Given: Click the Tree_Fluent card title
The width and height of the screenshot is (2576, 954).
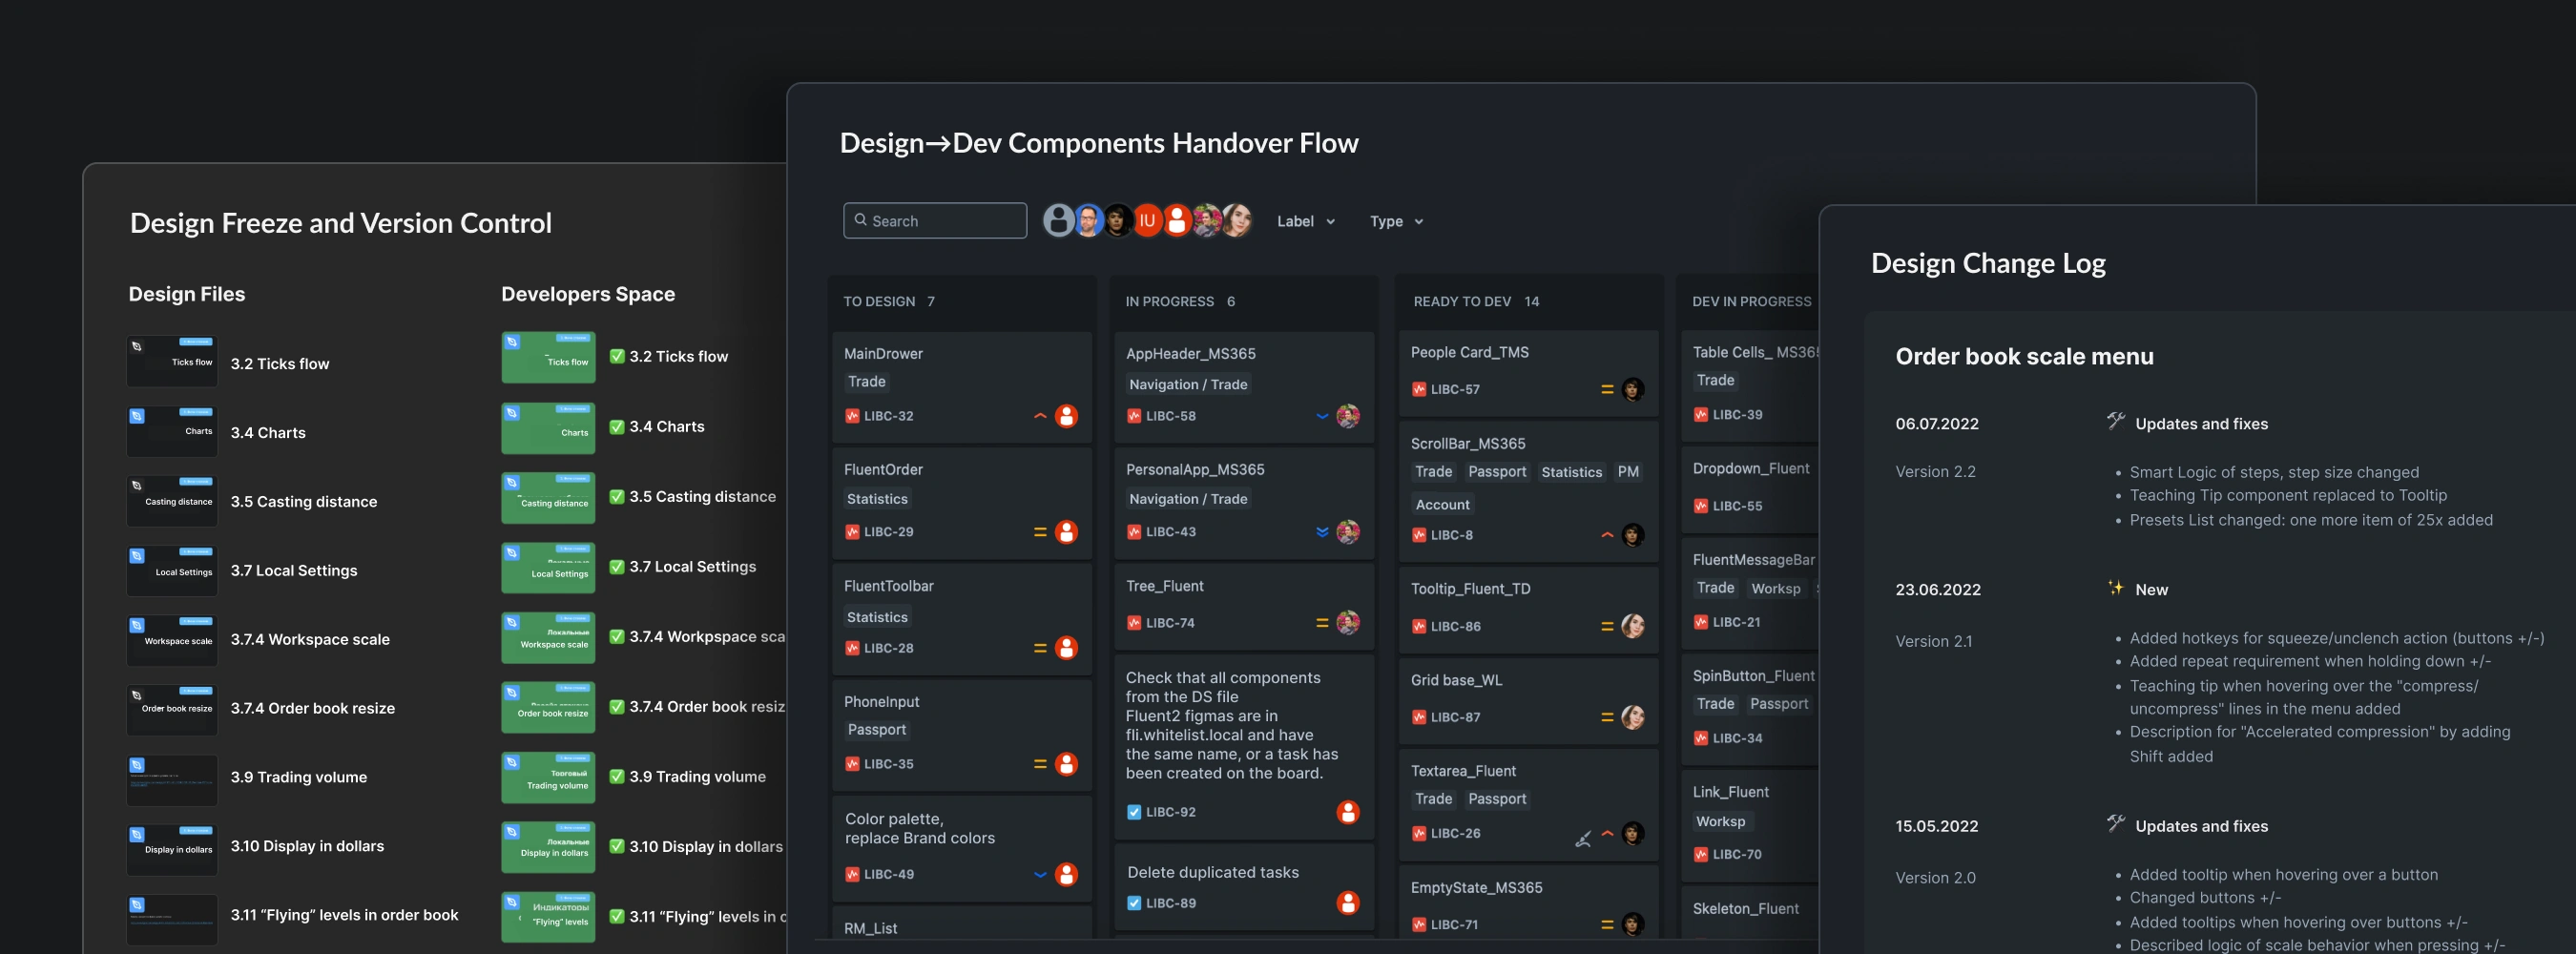Looking at the screenshot, I should tap(1164, 586).
